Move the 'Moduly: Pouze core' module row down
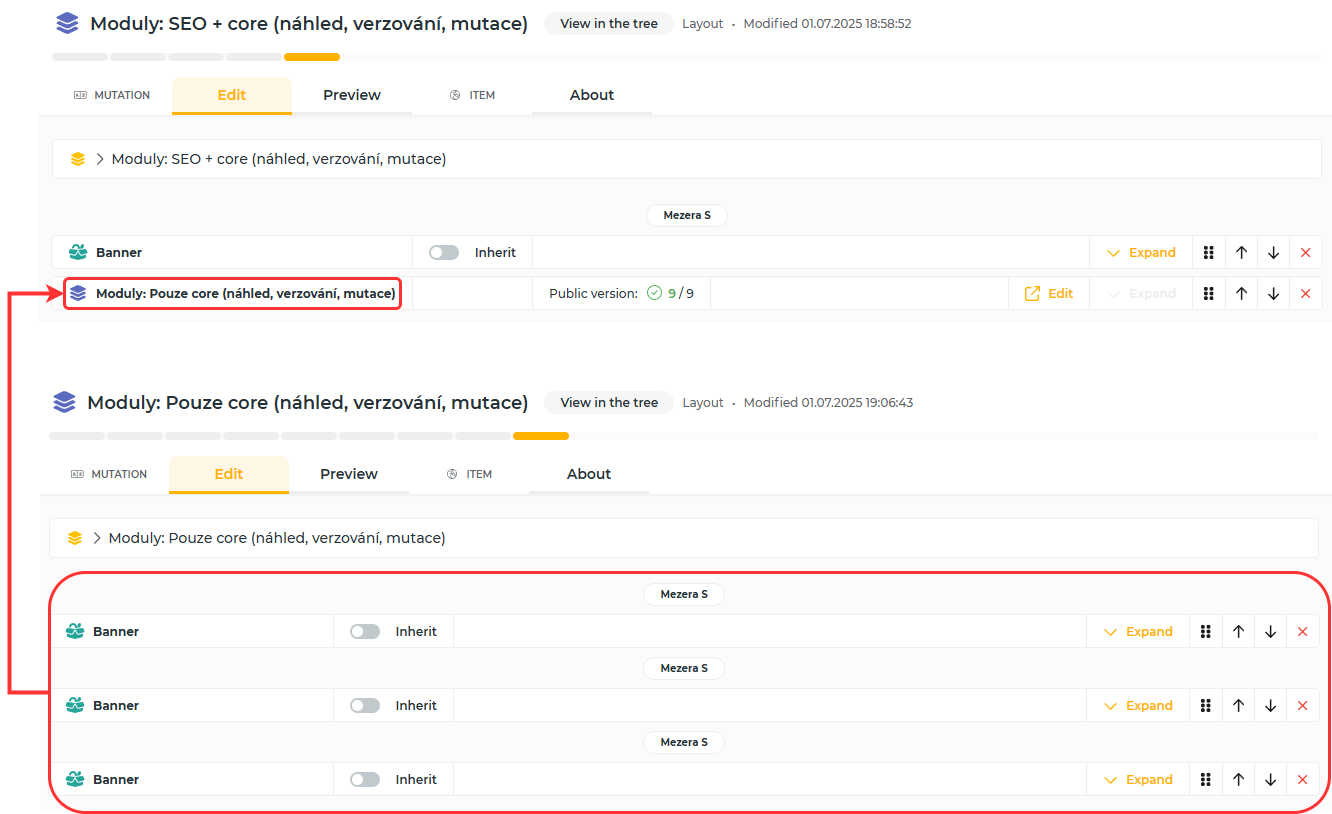Viewport: 1332px width, 814px height. tap(1273, 294)
